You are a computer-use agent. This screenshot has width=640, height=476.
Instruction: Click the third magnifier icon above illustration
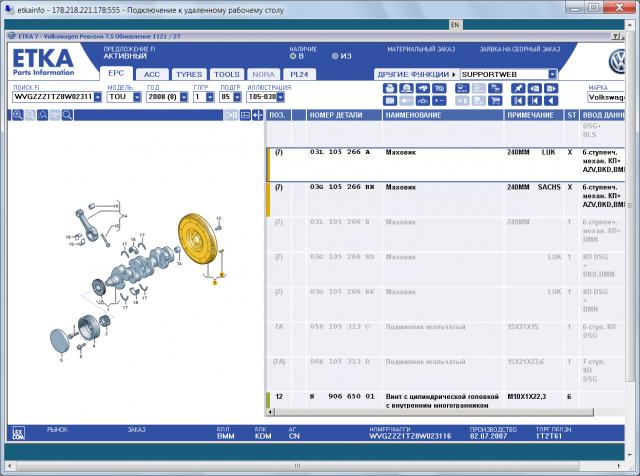(42, 115)
